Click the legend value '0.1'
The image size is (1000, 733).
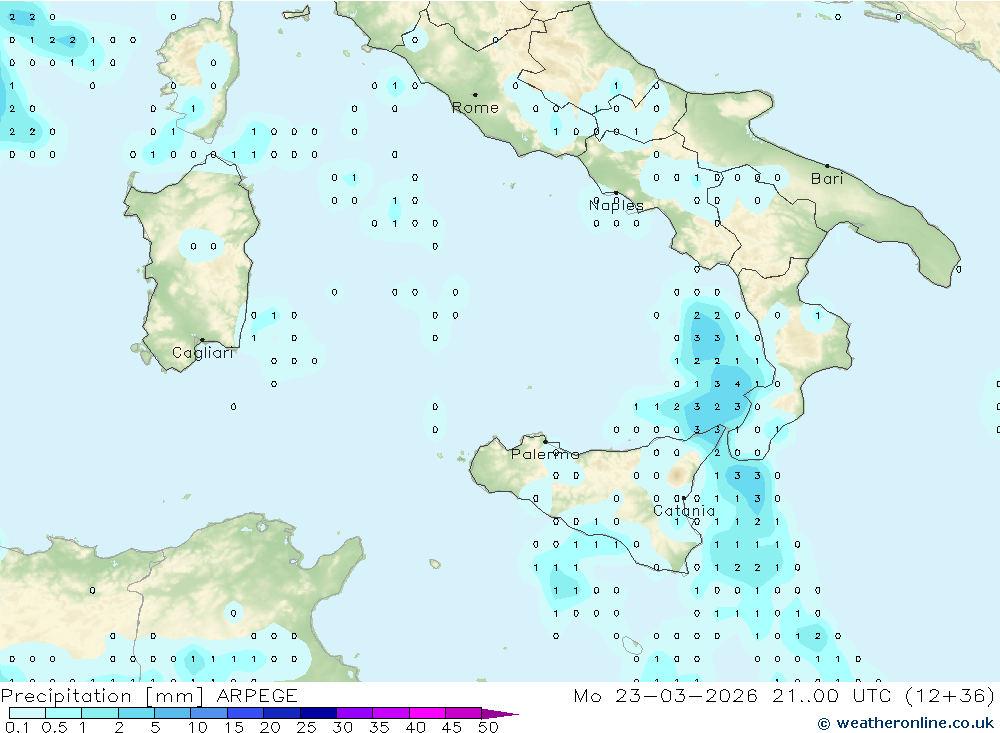(17, 727)
